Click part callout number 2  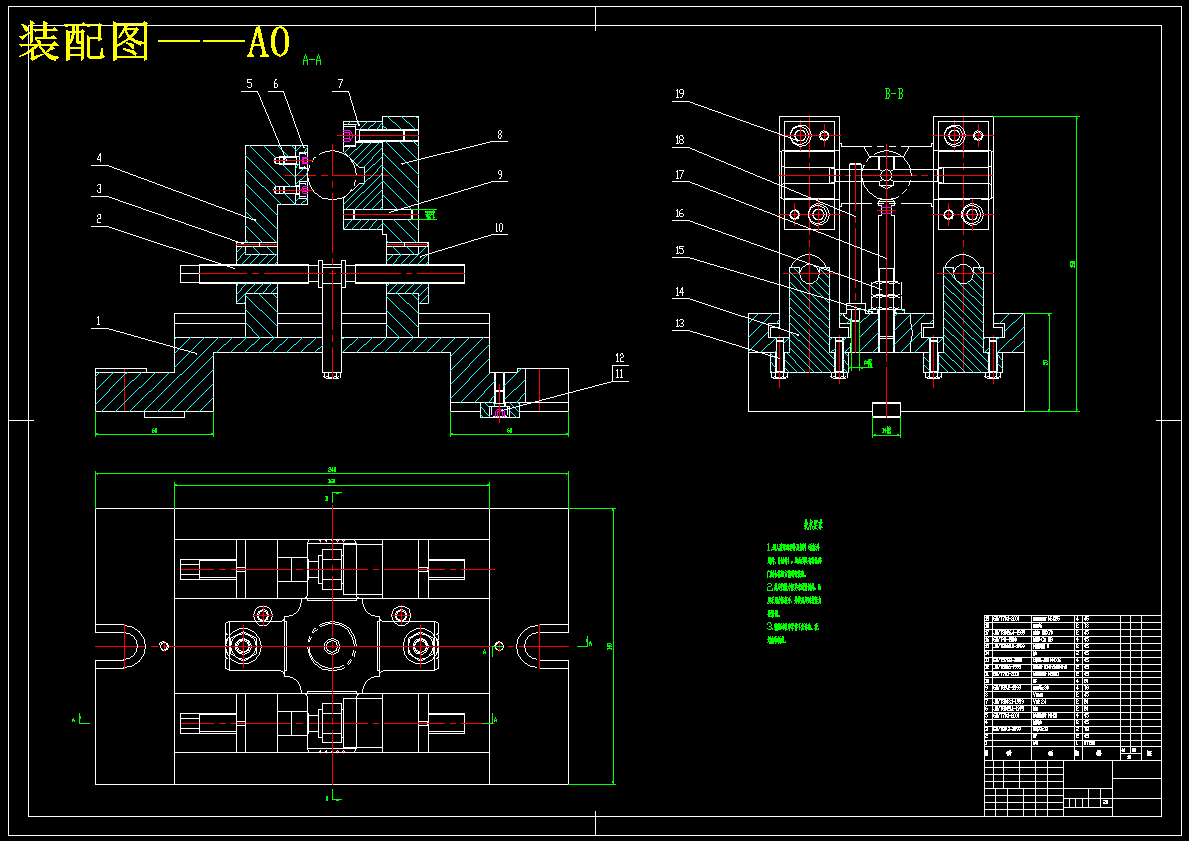(98, 218)
